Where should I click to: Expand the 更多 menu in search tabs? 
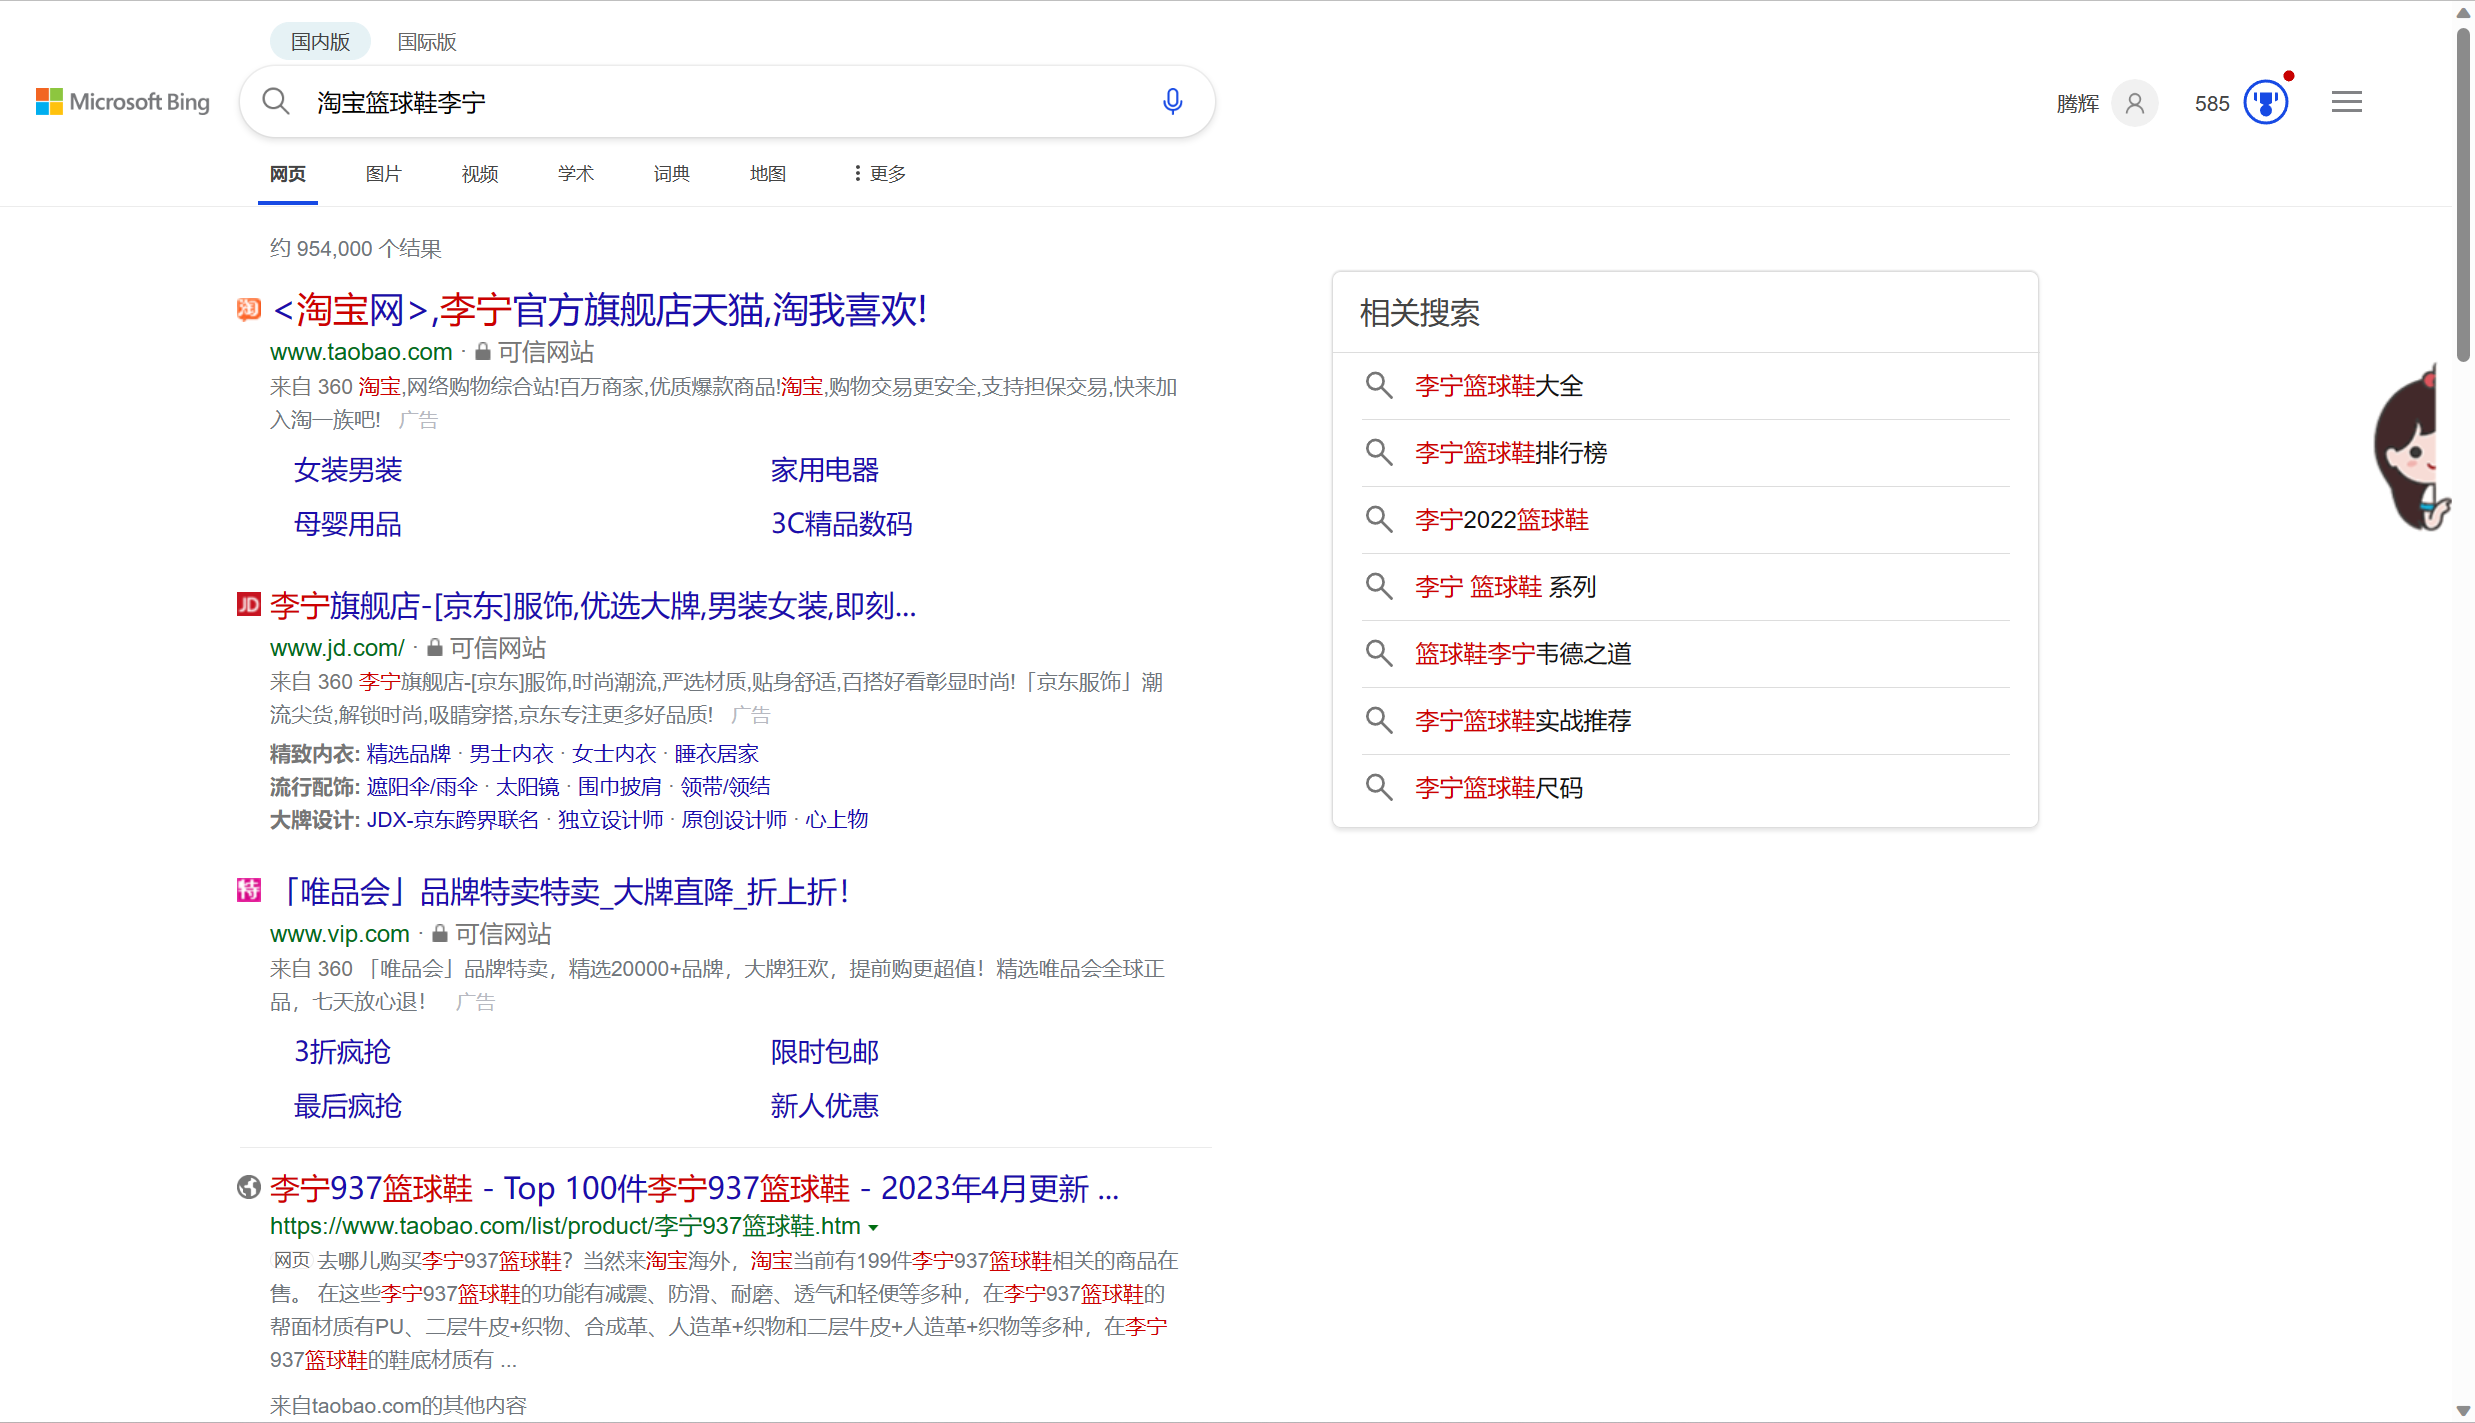coord(880,174)
